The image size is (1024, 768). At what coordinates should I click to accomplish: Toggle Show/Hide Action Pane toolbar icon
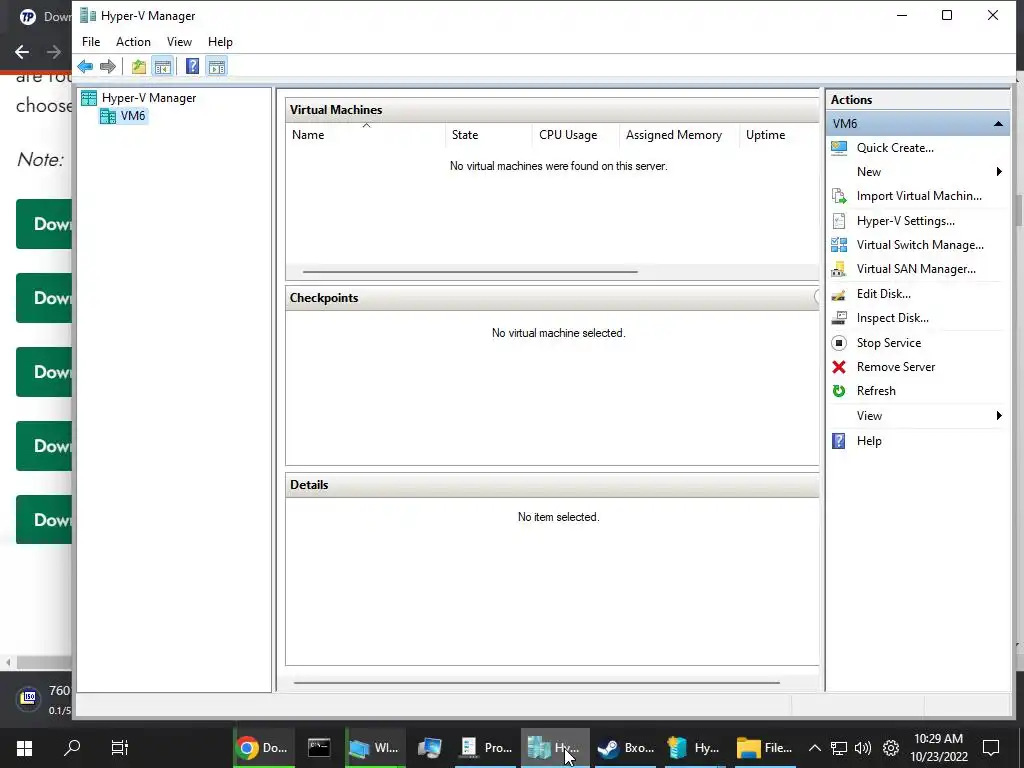[x=217, y=67]
